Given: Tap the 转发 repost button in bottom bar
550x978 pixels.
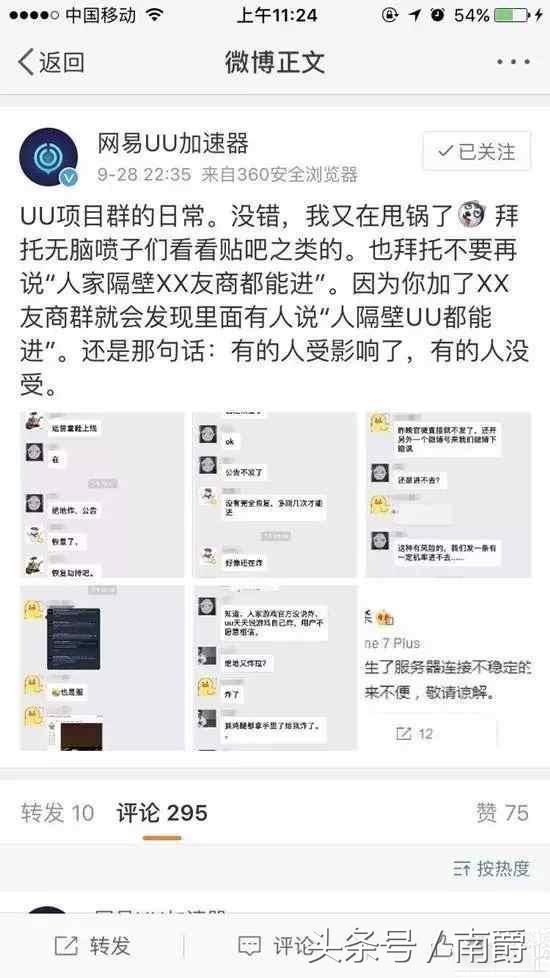Looking at the screenshot, I should click(92, 946).
